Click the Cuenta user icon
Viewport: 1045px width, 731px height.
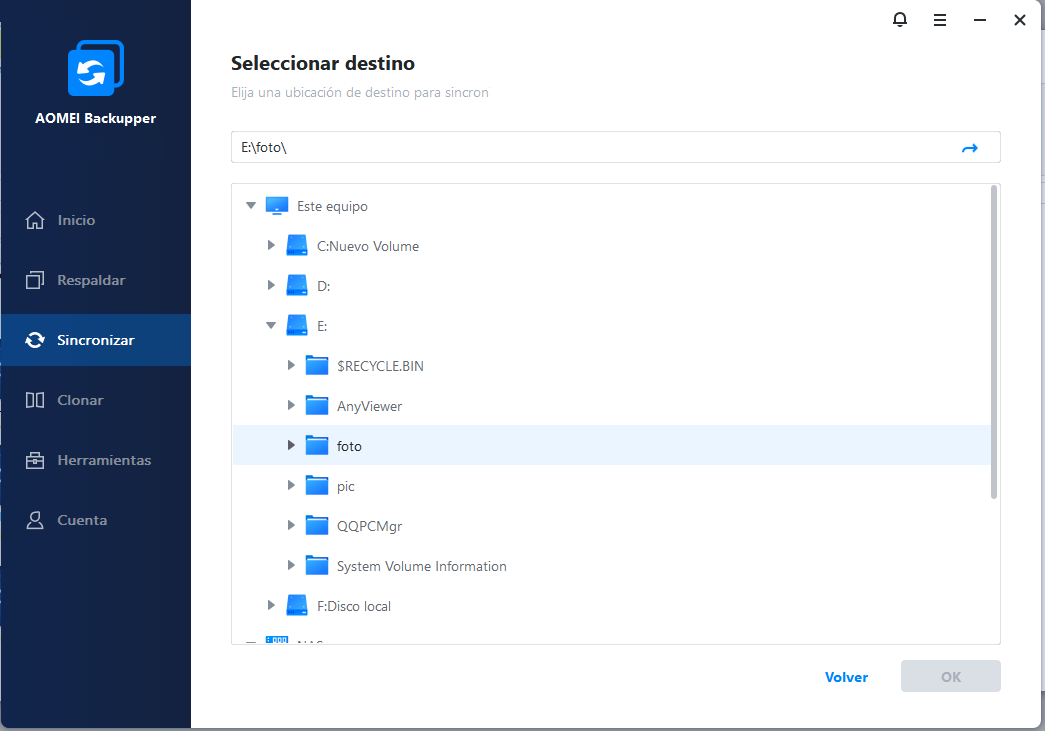pyautogui.click(x=35, y=520)
